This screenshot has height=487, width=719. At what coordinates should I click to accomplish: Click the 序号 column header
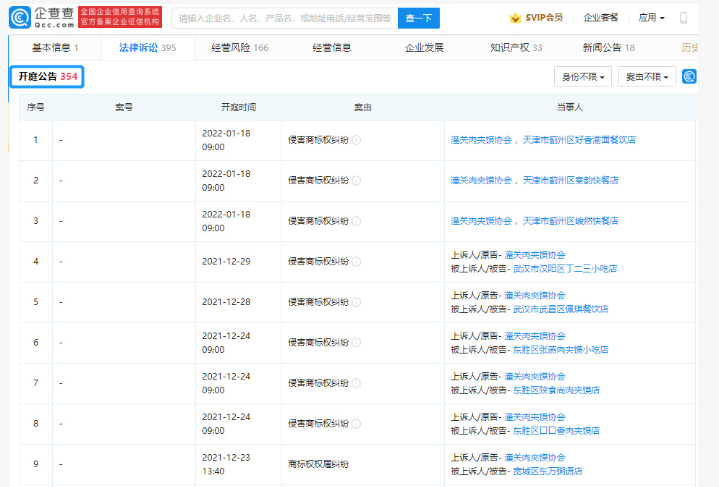(x=36, y=107)
